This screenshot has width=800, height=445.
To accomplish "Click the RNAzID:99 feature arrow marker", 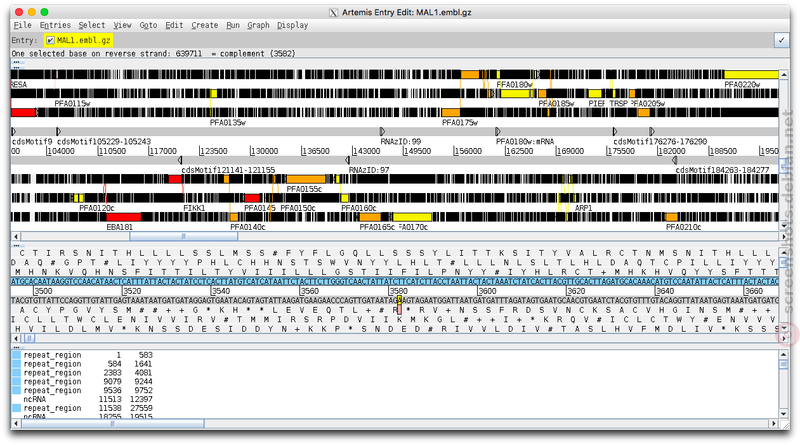I will [382, 132].
